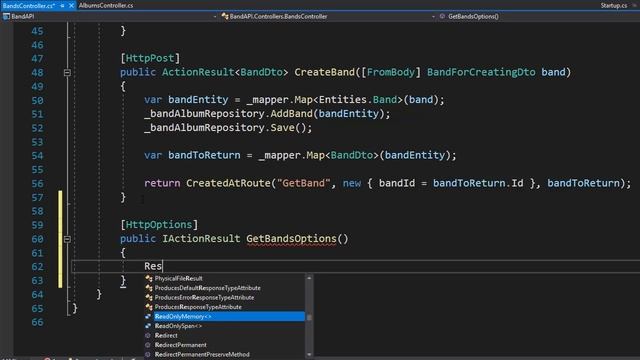The height and width of the screenshot is (360, 640).
Task: Place cursor after 'Res' on line 62
Action: (162, 267)
